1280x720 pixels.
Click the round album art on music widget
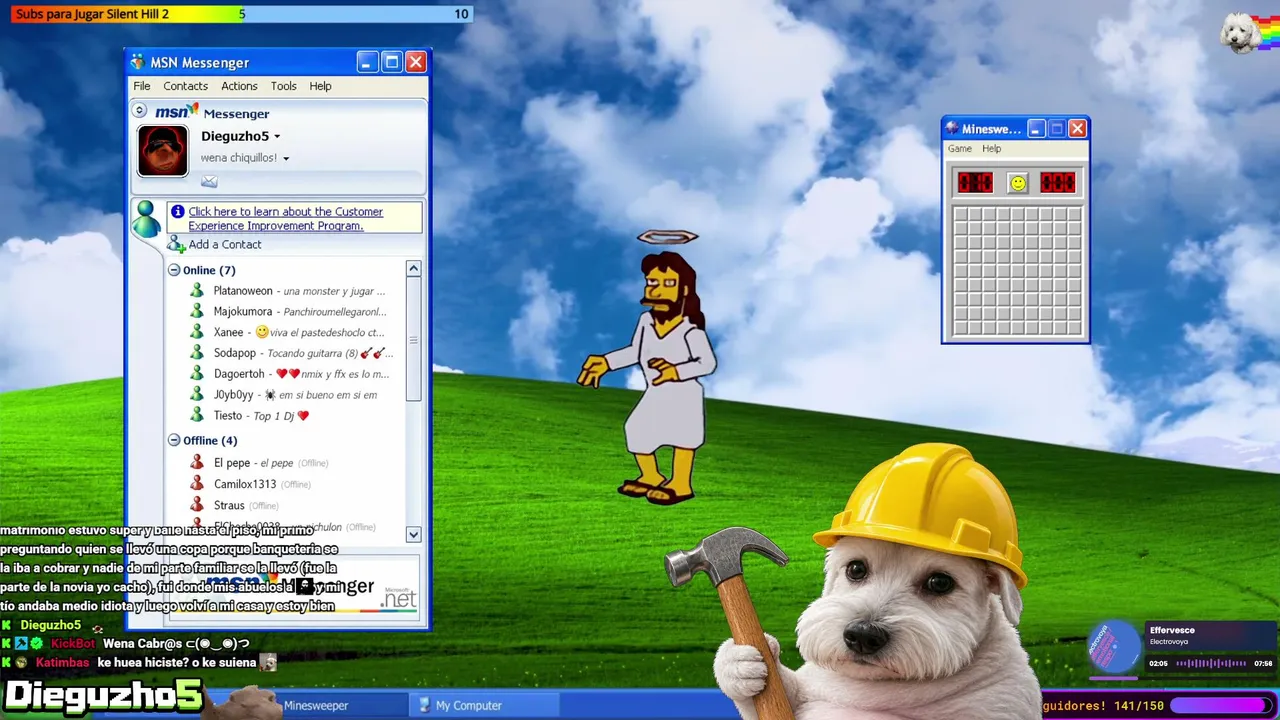[x=1112, y=647]
